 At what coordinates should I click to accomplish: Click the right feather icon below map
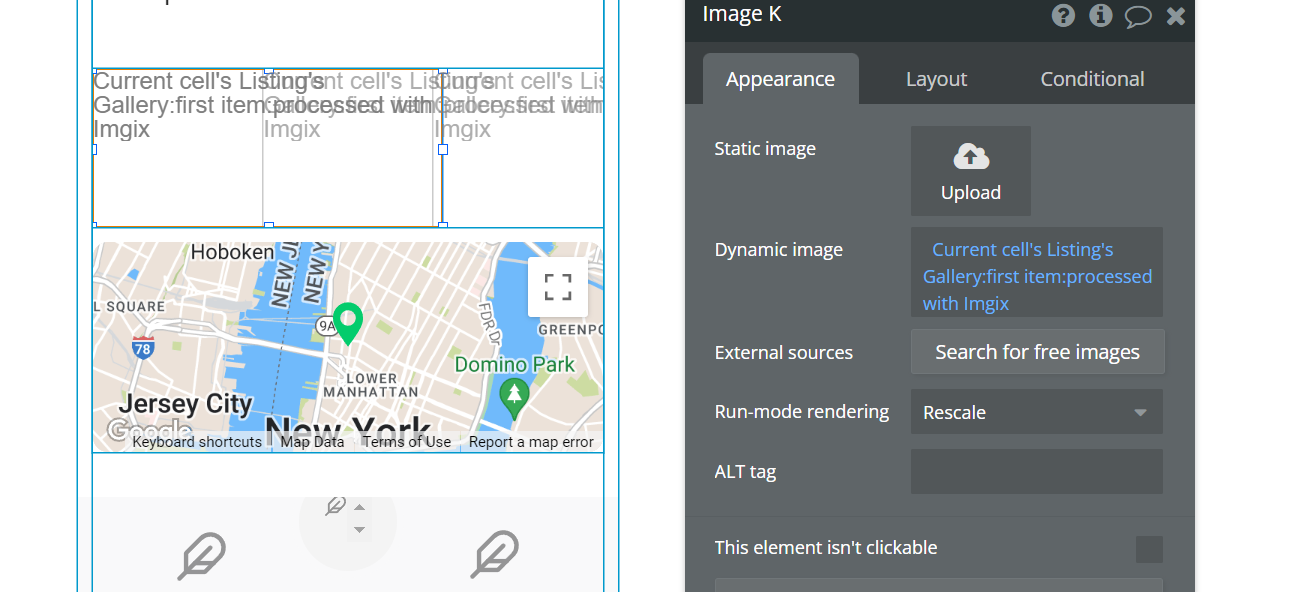pyautogui.click(x=495, y=555)
